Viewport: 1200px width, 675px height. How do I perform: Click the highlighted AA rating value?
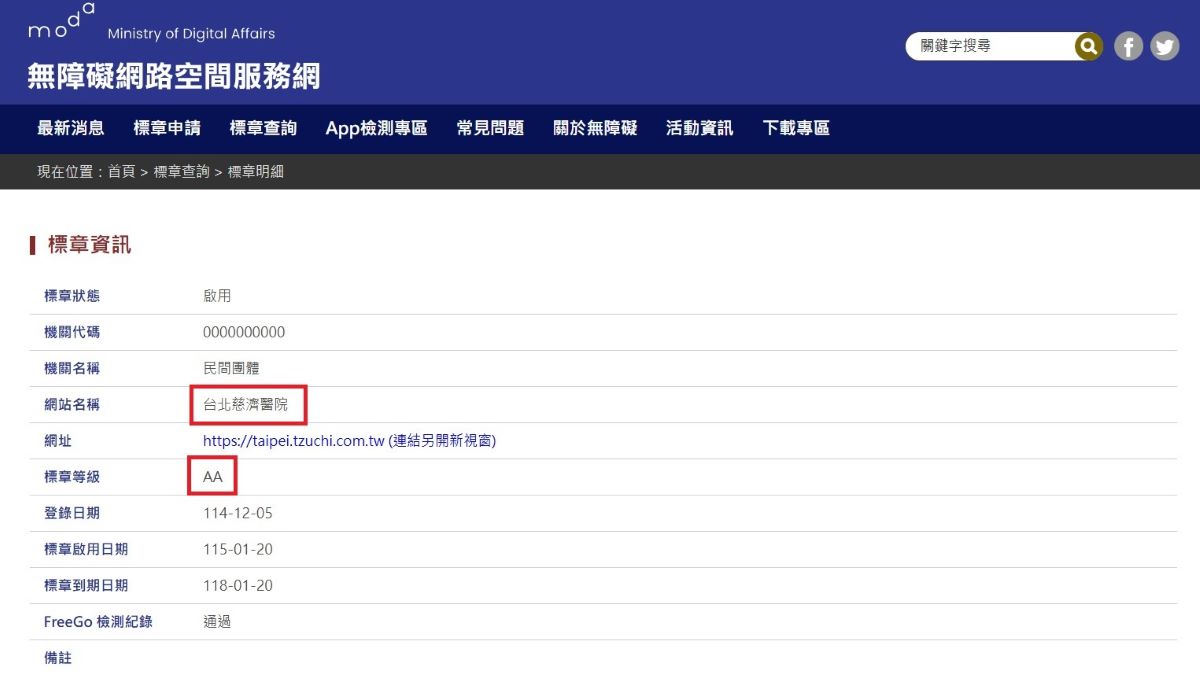point(210,476)
